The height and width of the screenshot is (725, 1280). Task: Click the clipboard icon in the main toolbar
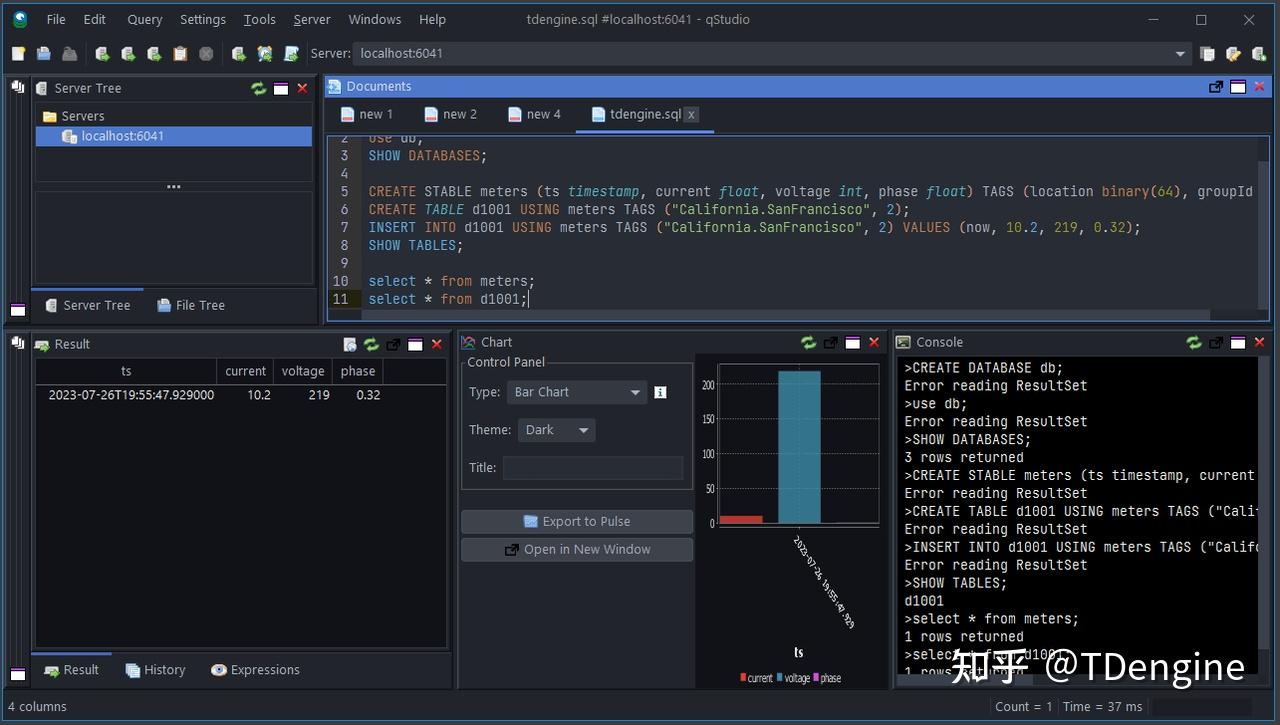click(180, 54)
